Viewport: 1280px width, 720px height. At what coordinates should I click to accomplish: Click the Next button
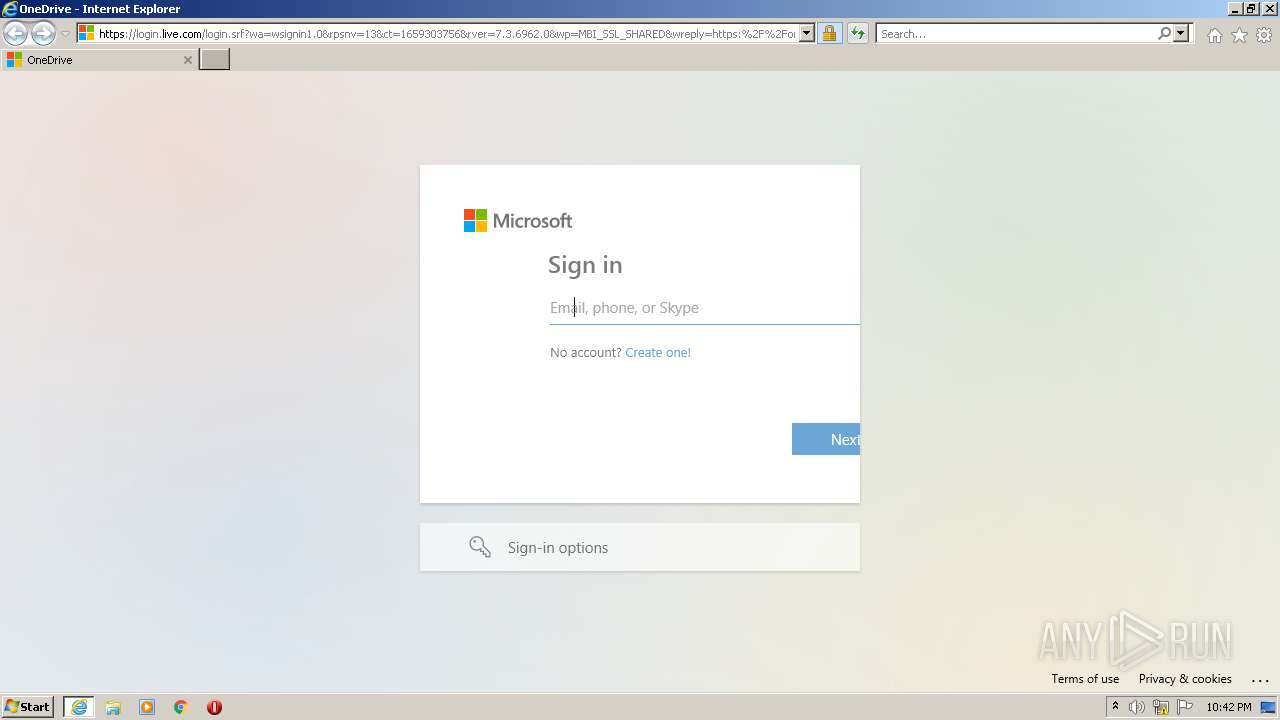tap(826, 439)
